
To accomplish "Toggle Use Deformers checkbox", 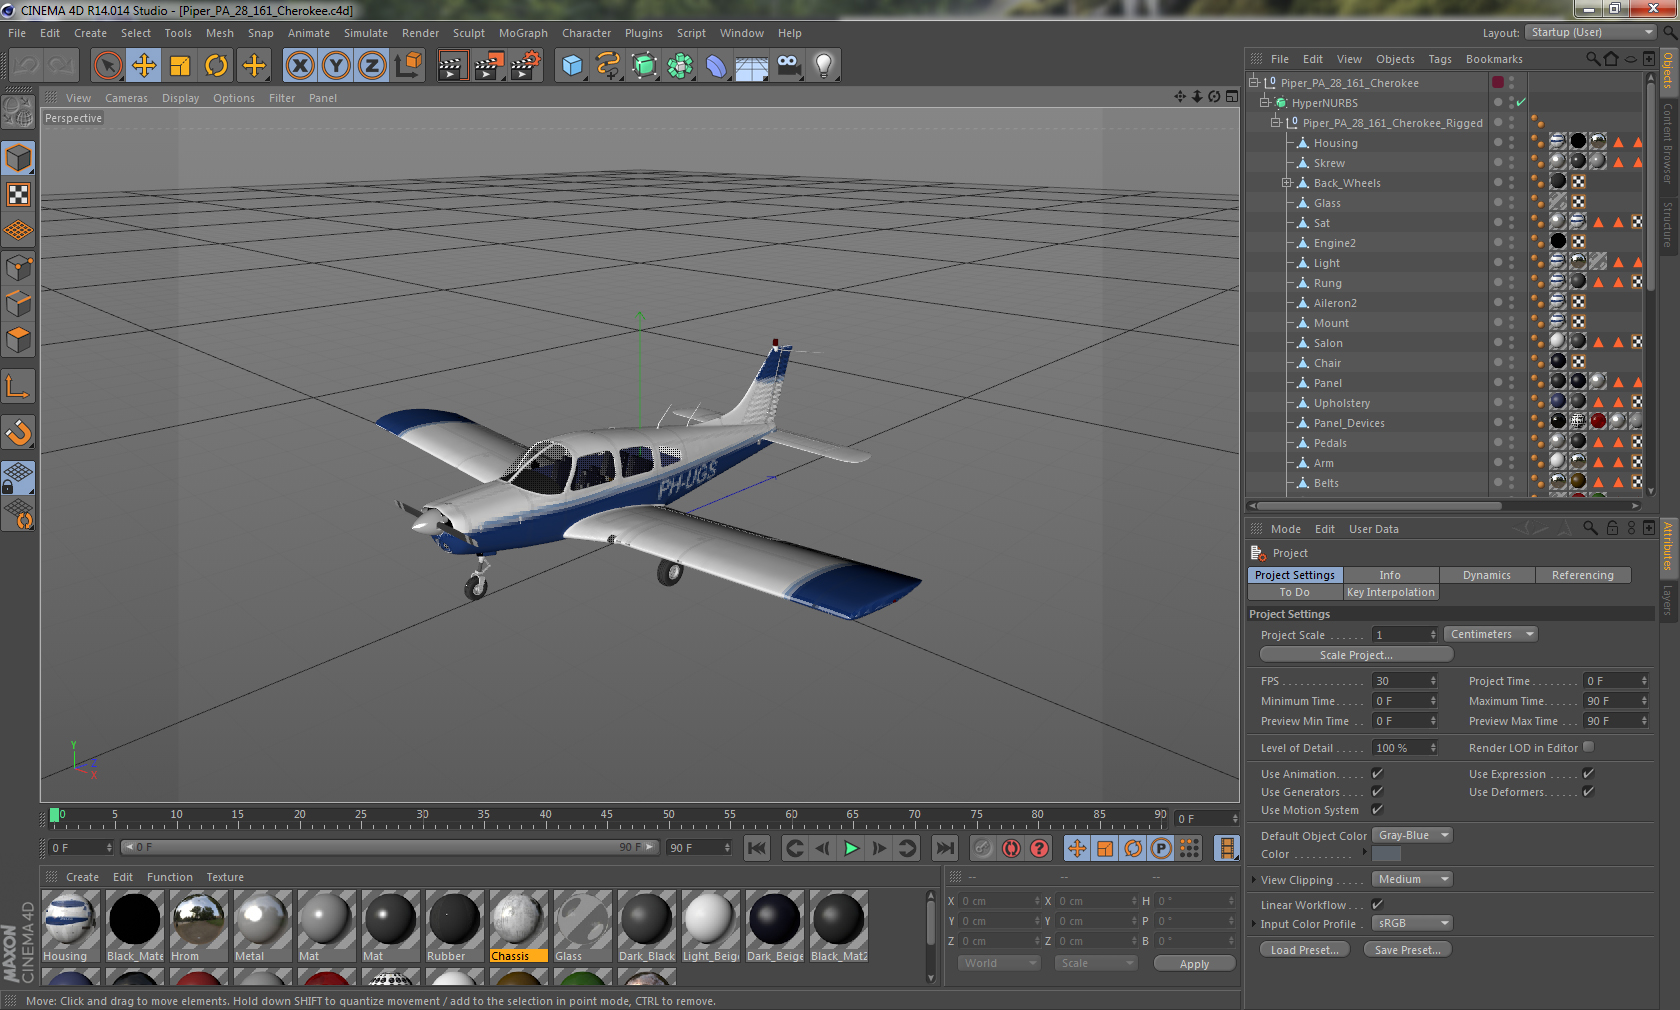I will [1588, 792].
